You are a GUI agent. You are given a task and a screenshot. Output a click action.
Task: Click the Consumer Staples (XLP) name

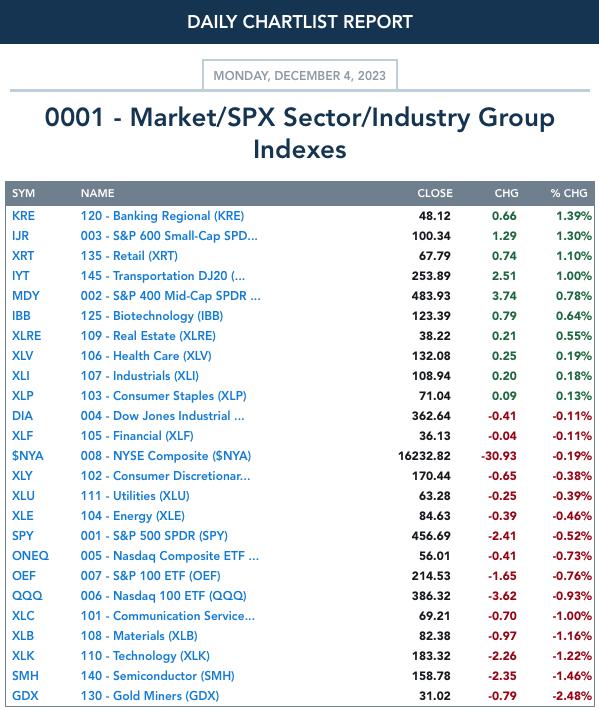[x=164, y=395]
